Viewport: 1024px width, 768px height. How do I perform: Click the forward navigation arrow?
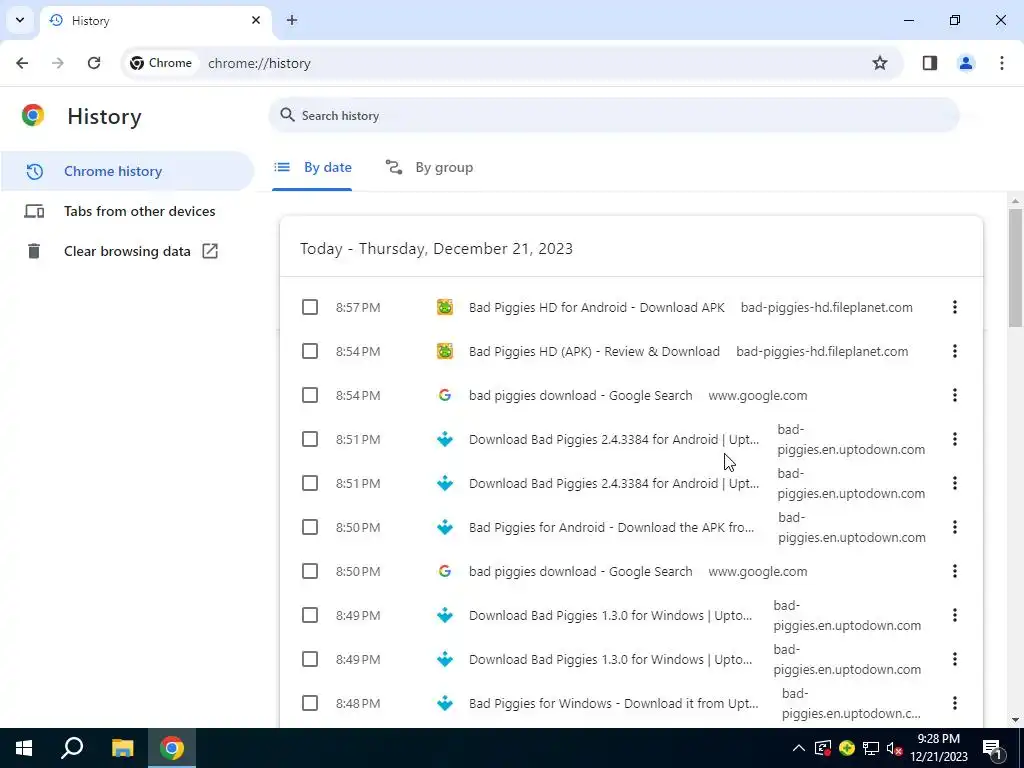(x=58, y=63)
